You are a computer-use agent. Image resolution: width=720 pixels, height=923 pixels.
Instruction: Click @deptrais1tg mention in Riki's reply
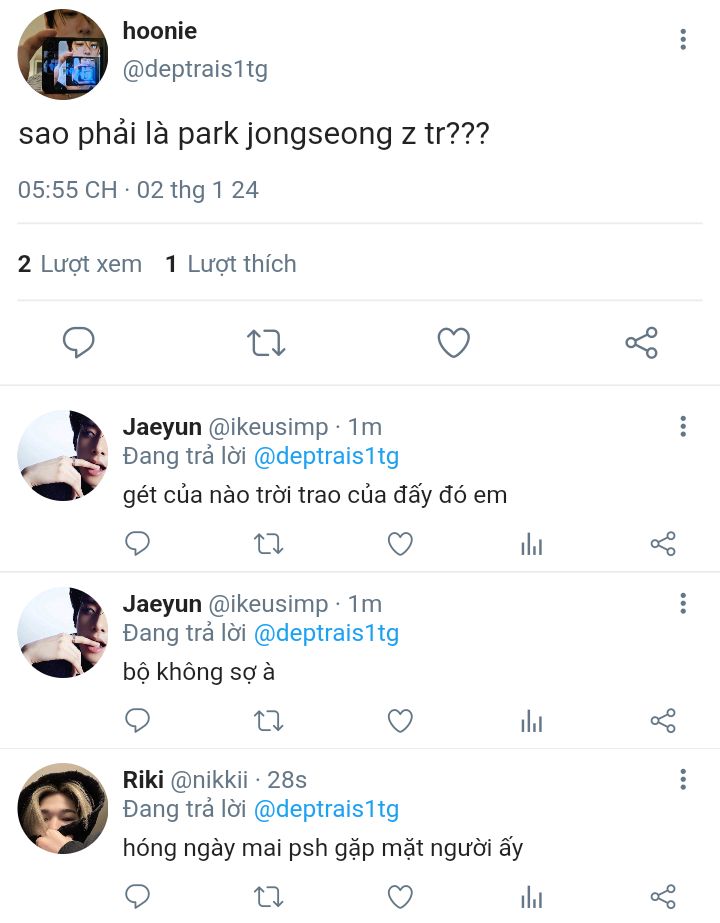[326, 809]
